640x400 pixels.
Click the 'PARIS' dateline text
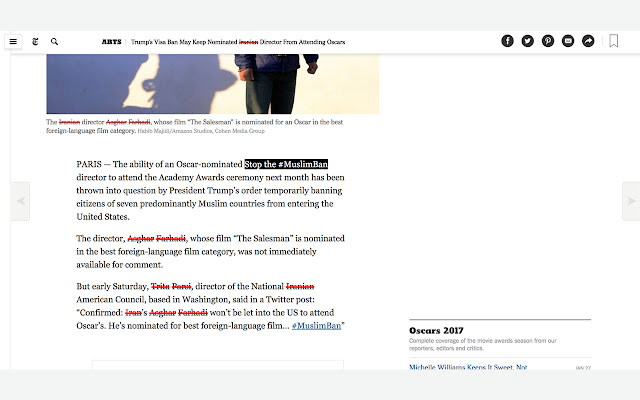click(x=89, y=164)
